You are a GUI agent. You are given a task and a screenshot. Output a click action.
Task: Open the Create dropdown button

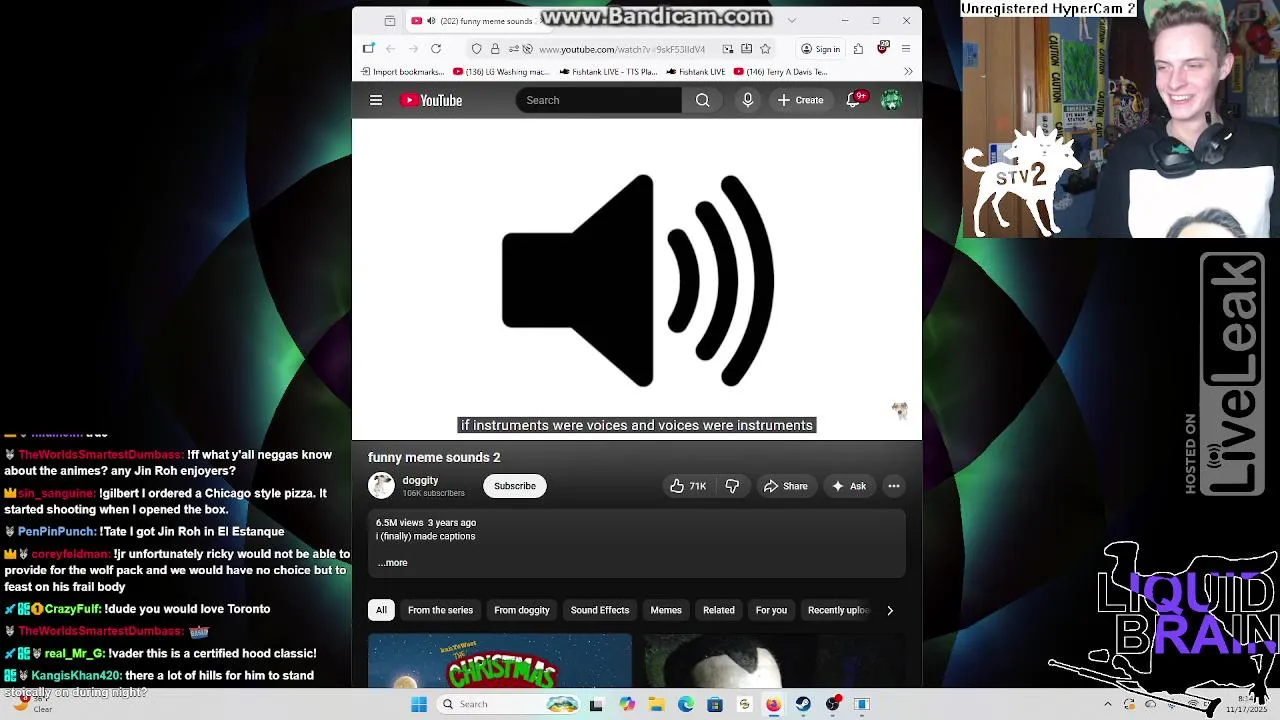point(801,100)
